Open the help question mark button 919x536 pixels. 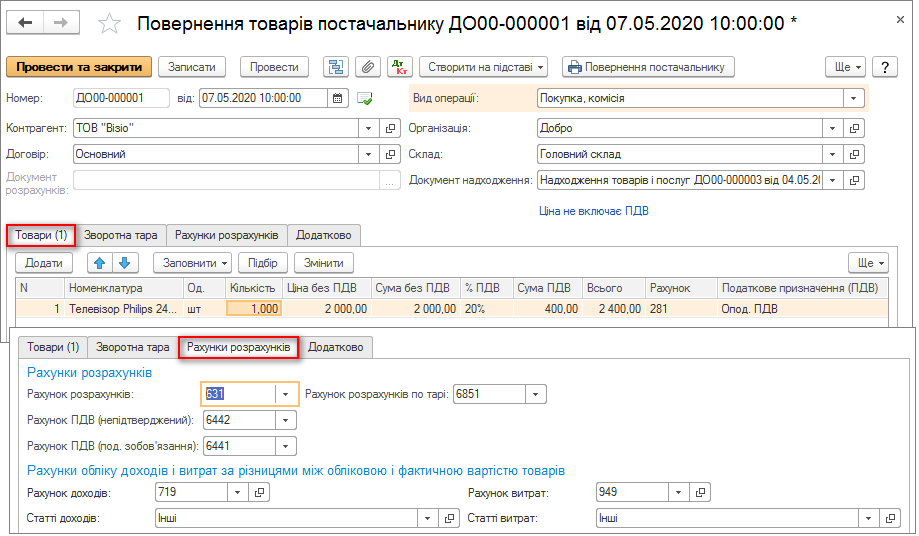pyautogui.click(x=884, y=67)
